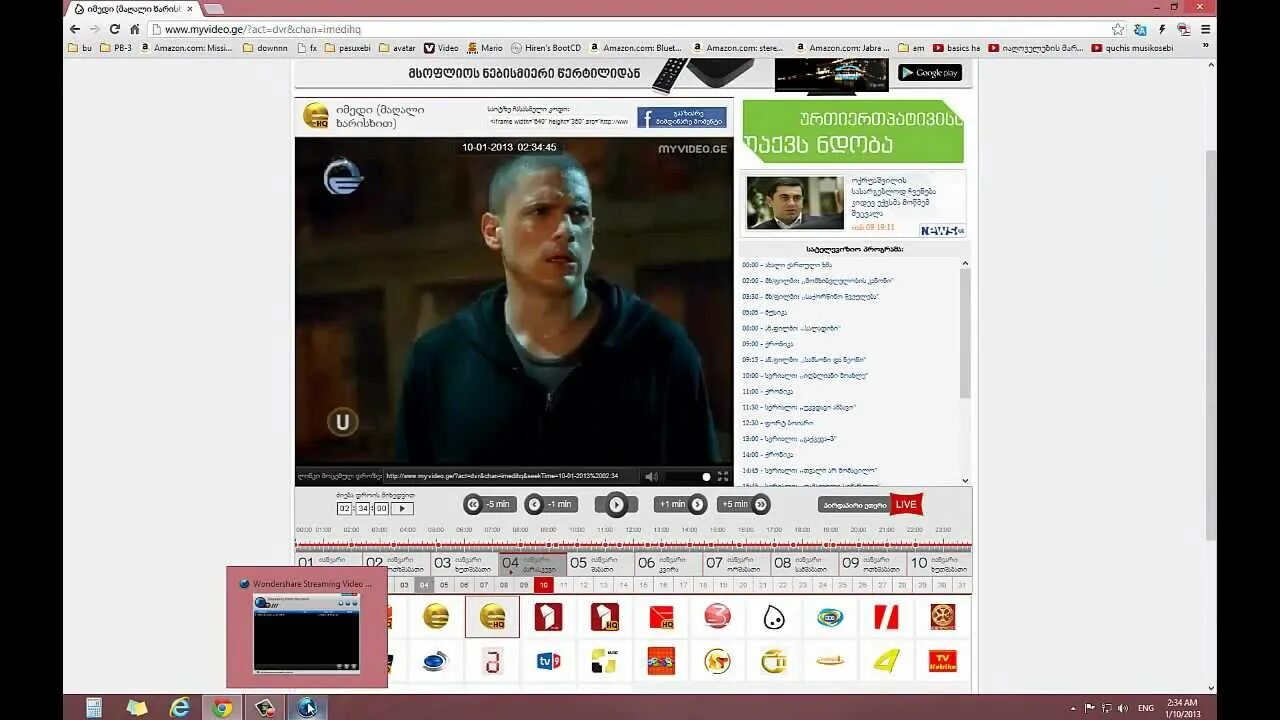Viewport: 1280px width, 720px height.
Task: Select day 10 highlighted in red
Action: tap(543, 585)
